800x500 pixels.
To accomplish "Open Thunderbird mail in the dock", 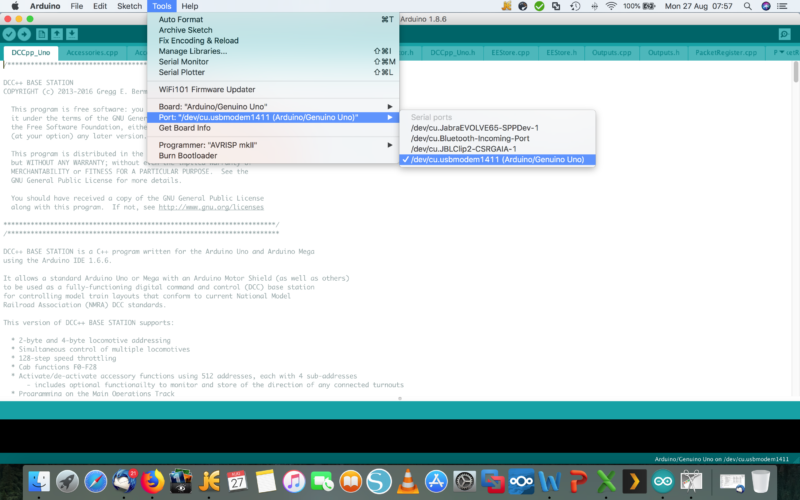I will pos(124,481).
